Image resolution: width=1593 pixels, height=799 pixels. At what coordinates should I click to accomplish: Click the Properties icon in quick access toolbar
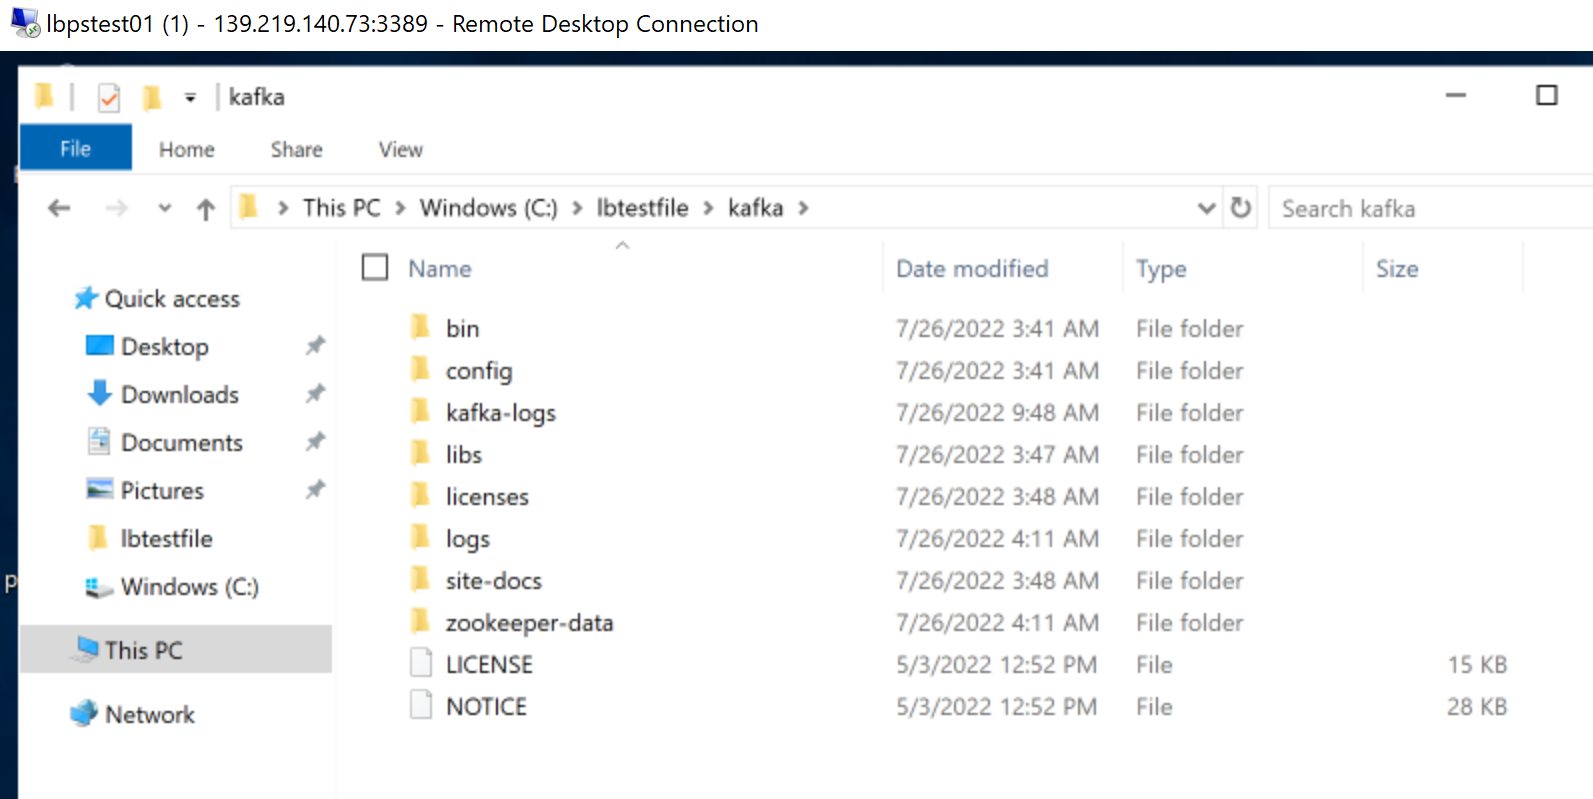point(109,97)
